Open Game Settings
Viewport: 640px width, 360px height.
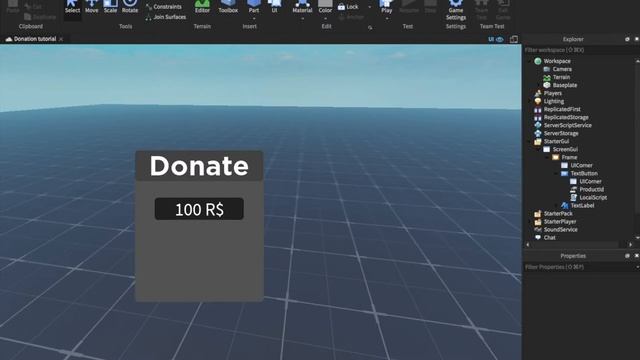(456, 10)
